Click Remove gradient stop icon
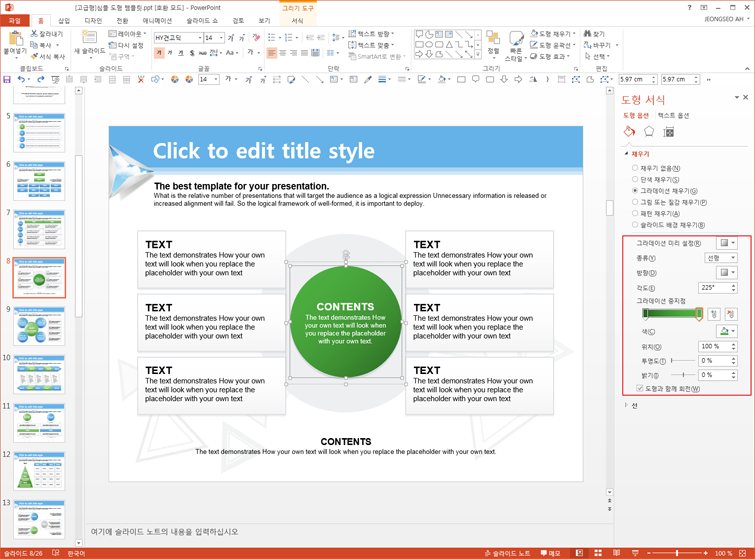Image resolution: width=755 pixels, height=559 pixels. tap(730, 314)
